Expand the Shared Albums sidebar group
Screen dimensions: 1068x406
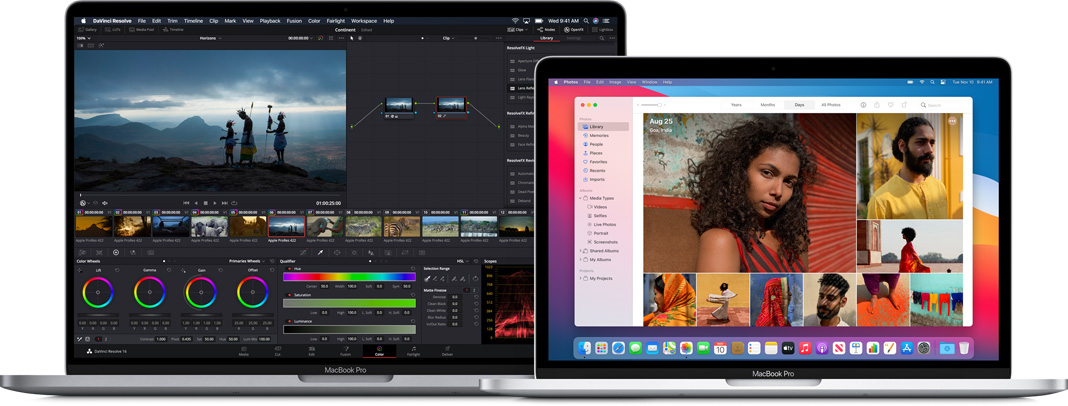coord(581,251)
